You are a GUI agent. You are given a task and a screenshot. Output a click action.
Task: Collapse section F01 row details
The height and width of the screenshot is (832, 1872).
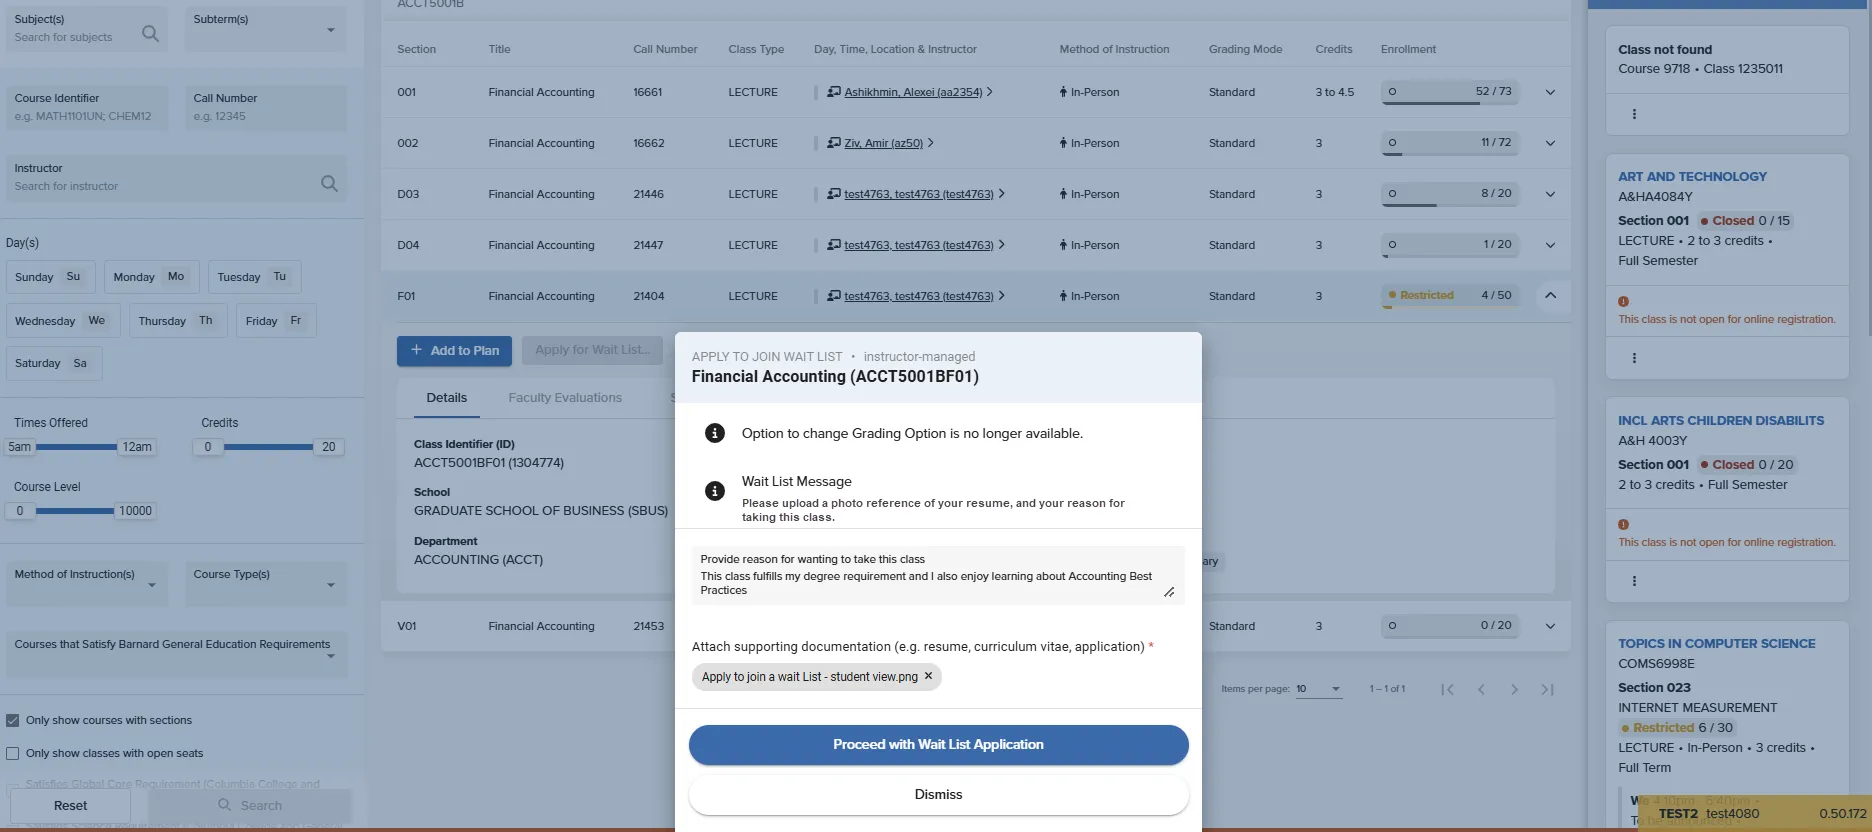pos(1550,296)
